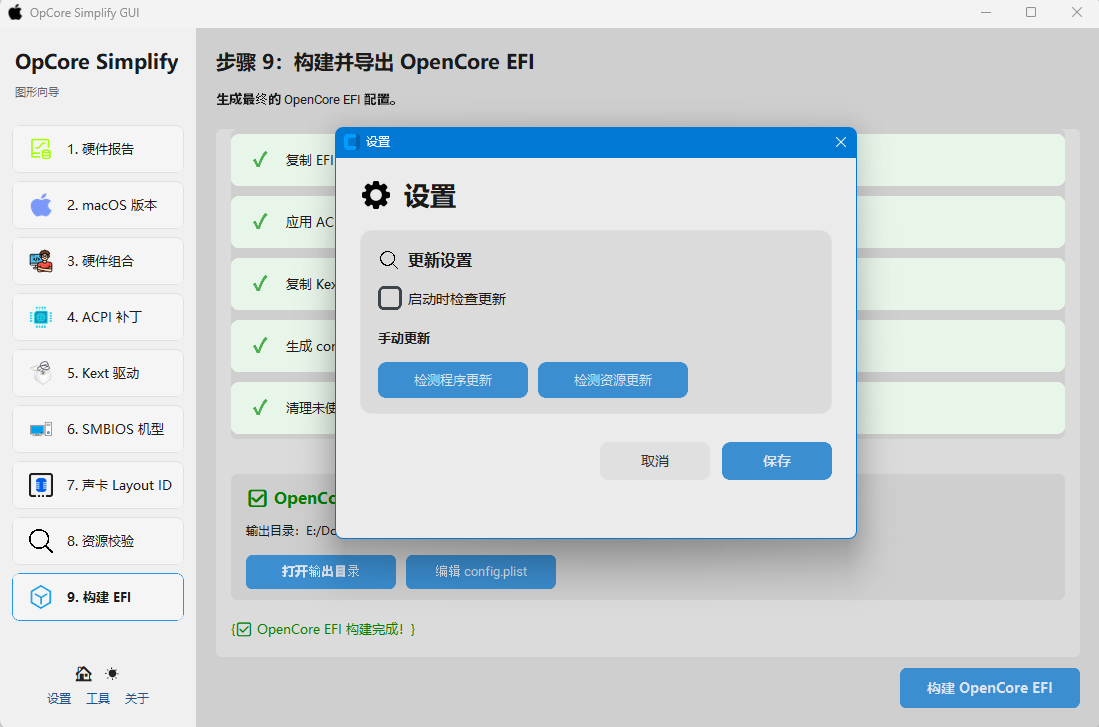
Task: Click the Apple icon for macOS 版本
Action: coord(41,205)
